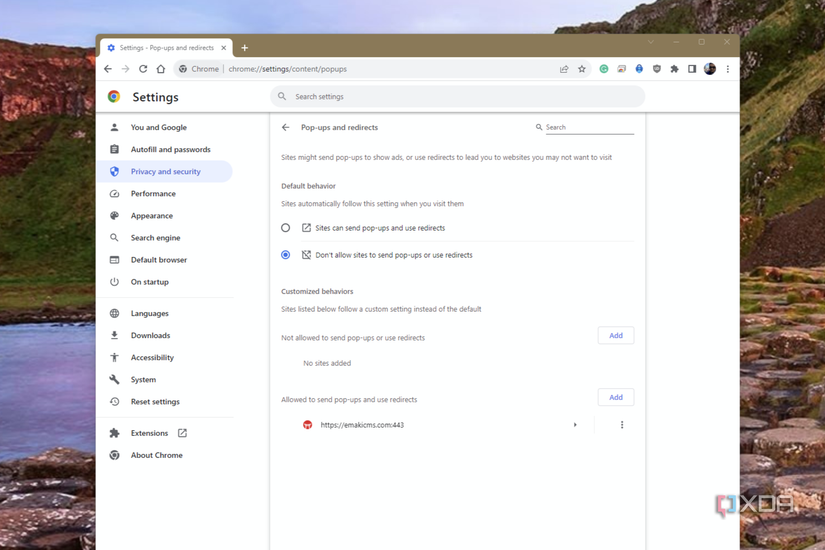Click the No sites added text
This screenshot has width=825, height=550.
tap(327, 363)
